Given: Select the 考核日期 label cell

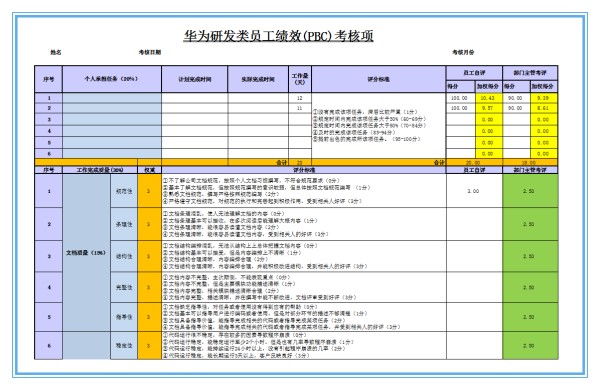Looking at the screenshot, I should coord(150,52).
